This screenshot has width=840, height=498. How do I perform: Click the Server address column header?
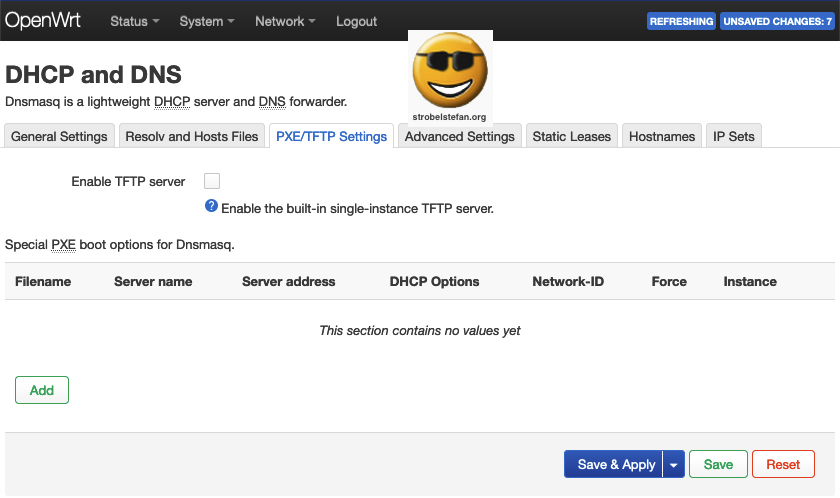288,281
